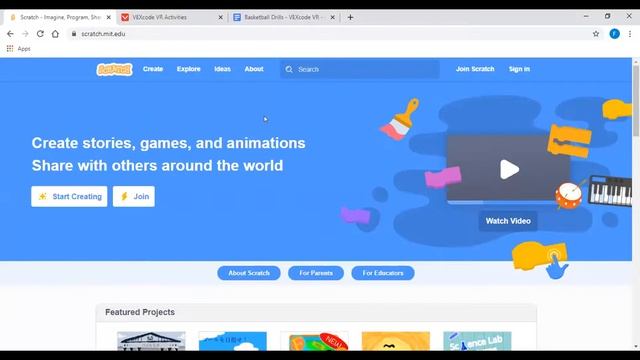Open the Chrome profile avatar

pyautogui.click(x=614, y=34)
